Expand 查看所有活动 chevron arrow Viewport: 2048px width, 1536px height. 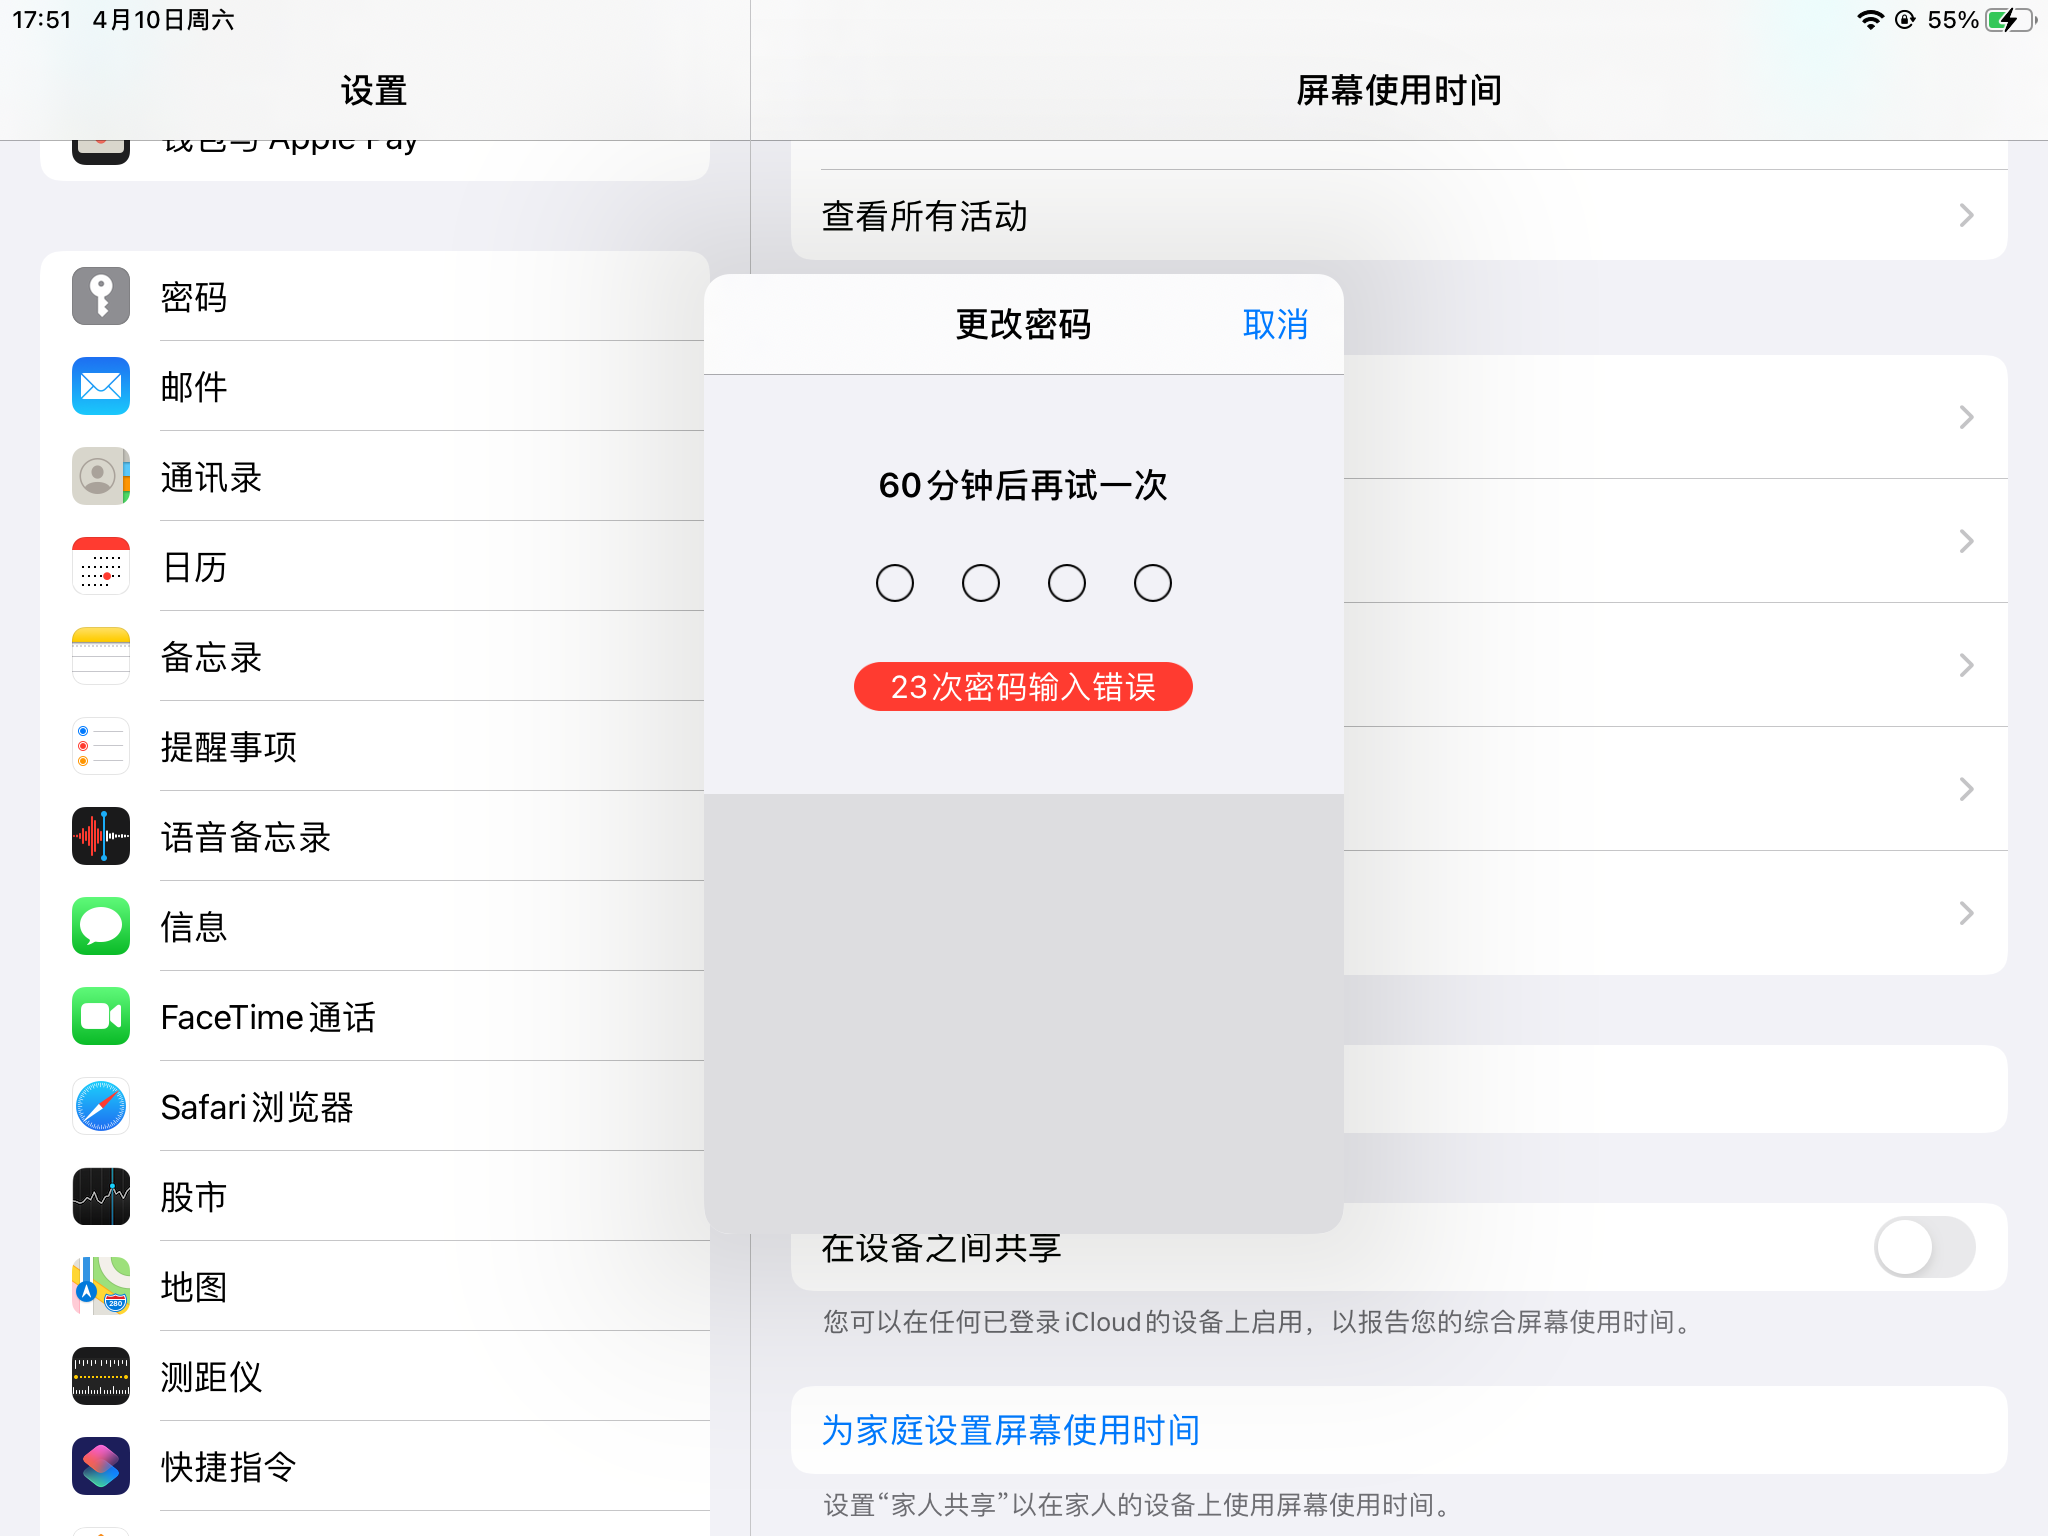pyautogui.click(x=1966, y=216)
